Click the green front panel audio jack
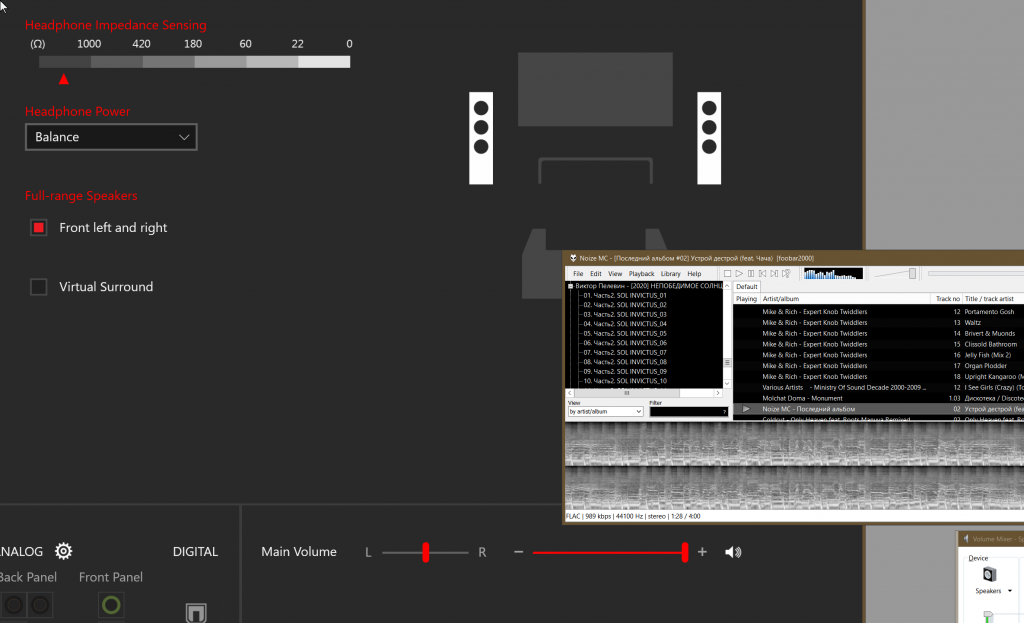1024x623 pixels. pos(111,605)
